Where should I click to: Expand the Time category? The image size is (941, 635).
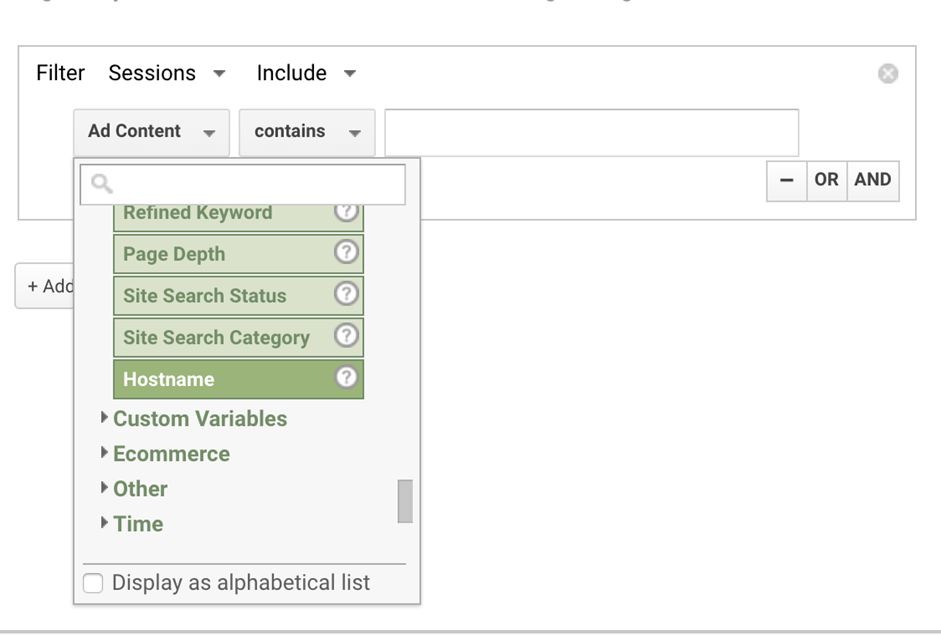137,524
